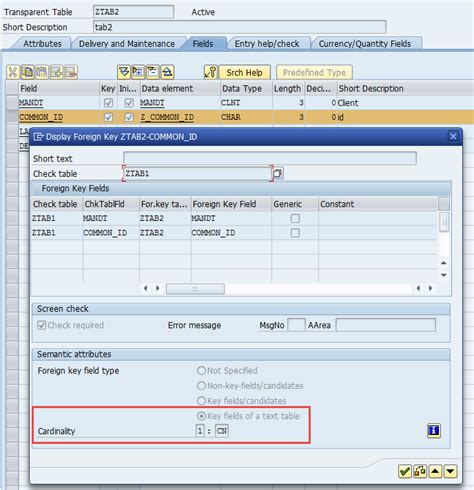474x490 pixels.
Task: Click the previous foreign key up-arrow icon
Action: [x=435, y=471]
